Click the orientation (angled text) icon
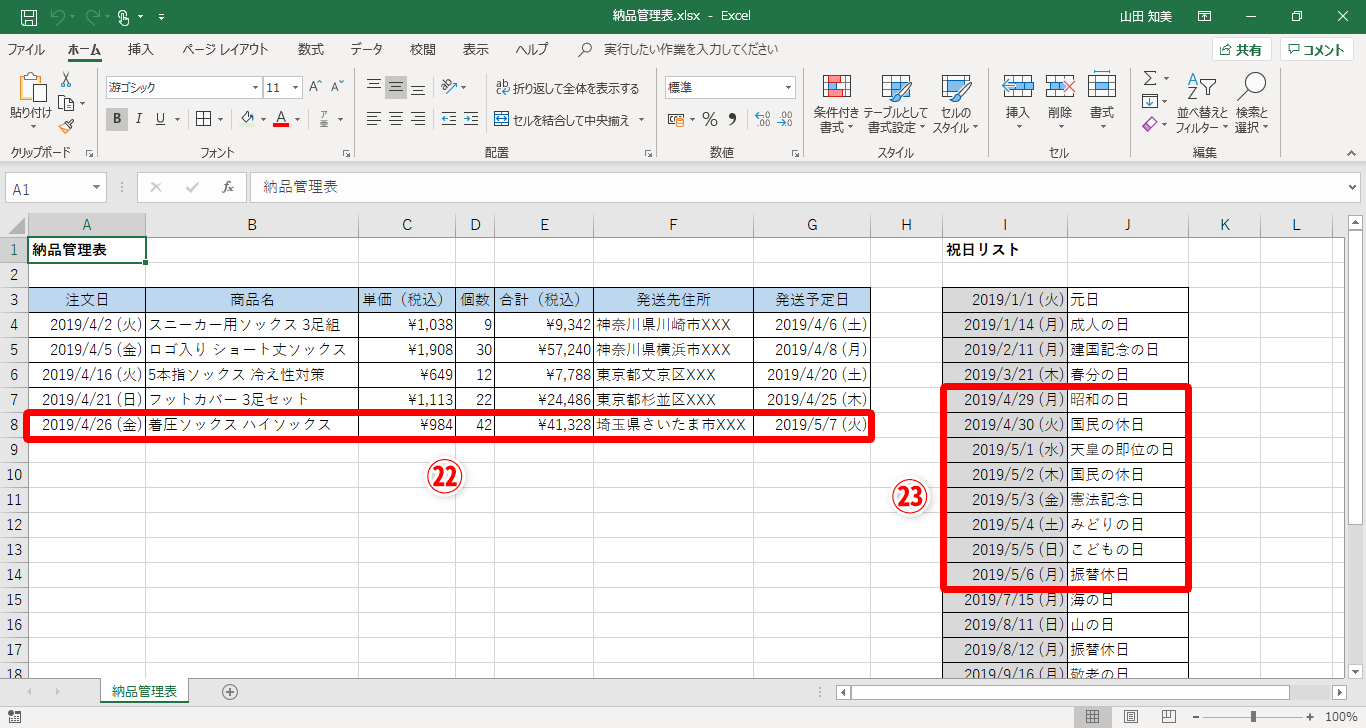The width and height of the screenshot is (1366, 728). [x=450, y=87]
